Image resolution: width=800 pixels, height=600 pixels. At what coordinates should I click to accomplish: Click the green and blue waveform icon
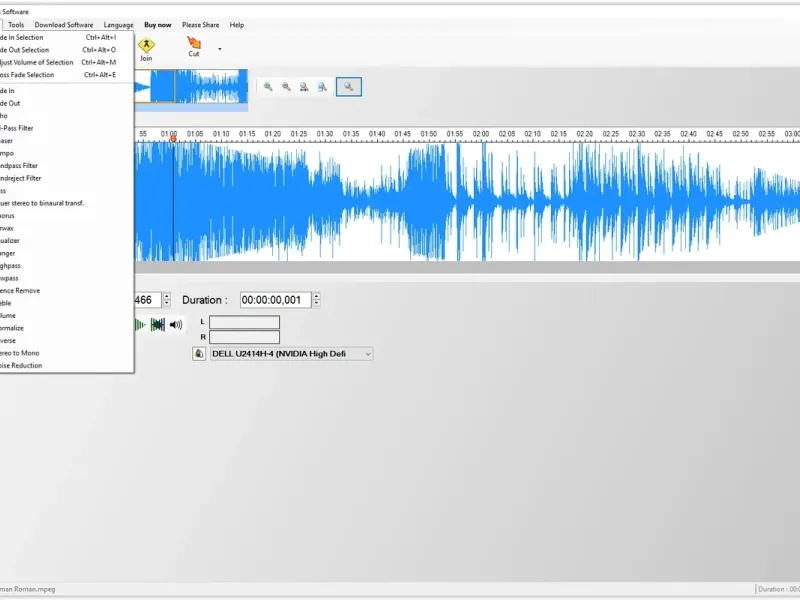158,324
